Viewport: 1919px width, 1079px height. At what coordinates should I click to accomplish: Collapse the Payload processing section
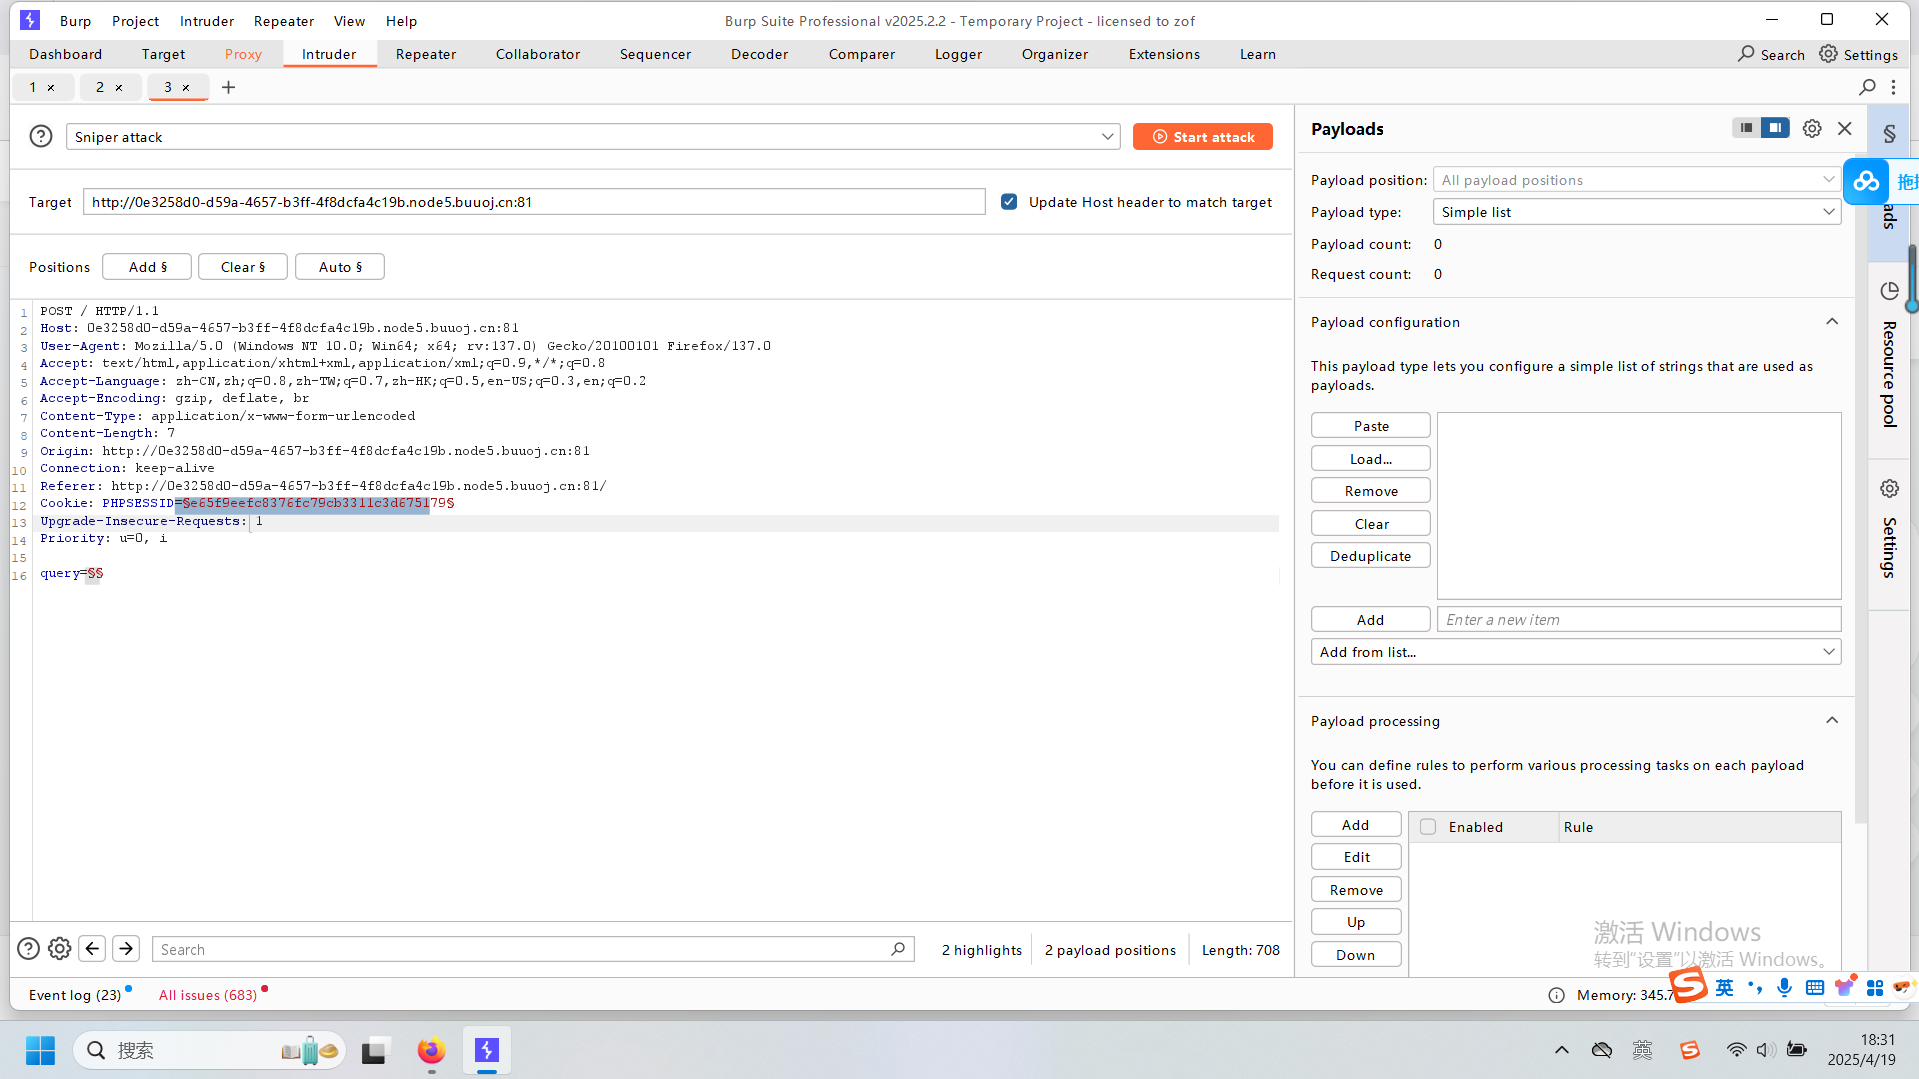point(1832,721)
